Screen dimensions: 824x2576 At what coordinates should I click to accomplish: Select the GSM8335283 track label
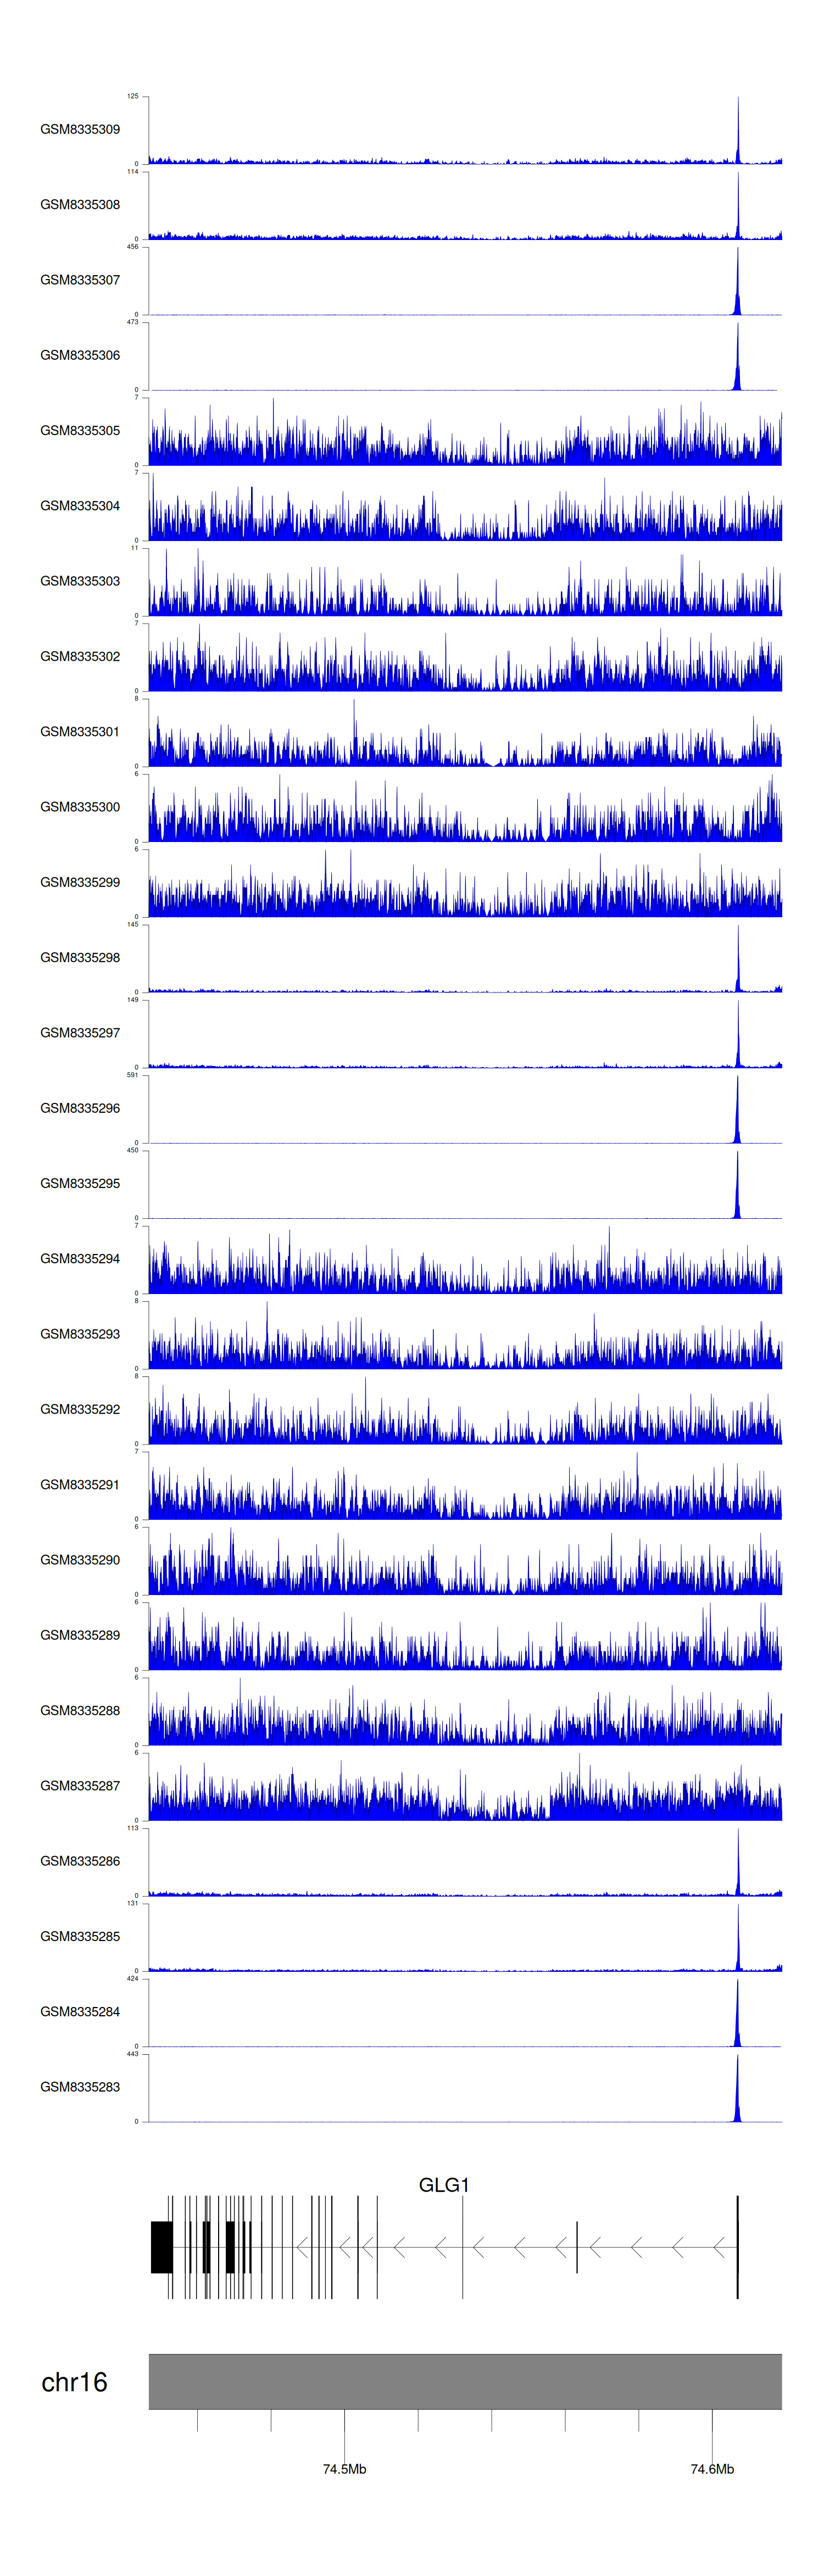point(80,2087)
